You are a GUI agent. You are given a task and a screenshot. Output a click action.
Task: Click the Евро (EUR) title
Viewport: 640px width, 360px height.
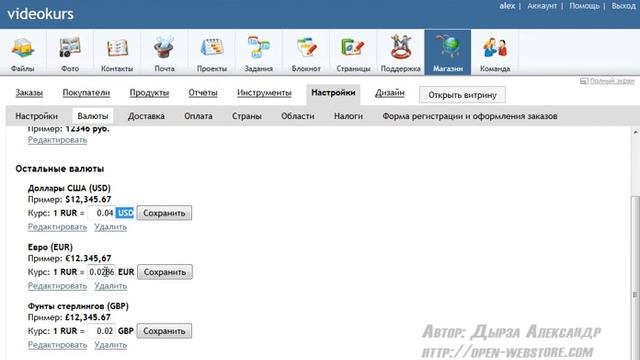50,247
